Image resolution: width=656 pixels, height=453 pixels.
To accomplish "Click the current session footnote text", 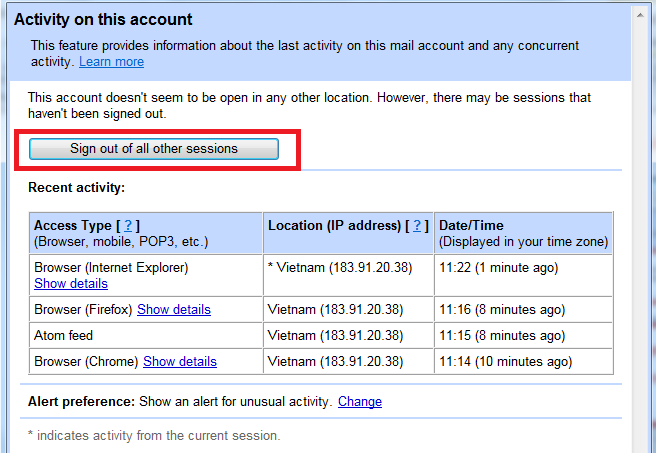I will [x=154, y=436].
